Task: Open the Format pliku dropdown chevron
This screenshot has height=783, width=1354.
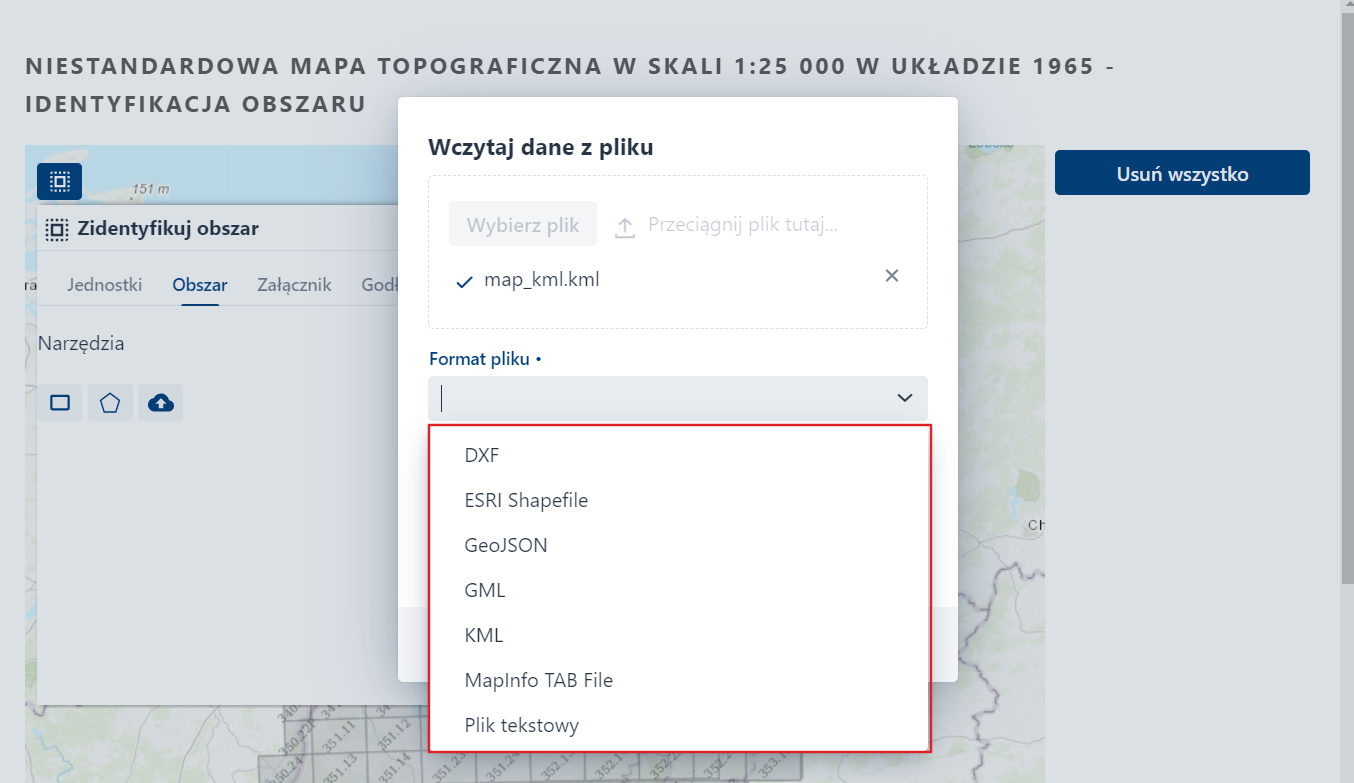Action: point(904,397)
